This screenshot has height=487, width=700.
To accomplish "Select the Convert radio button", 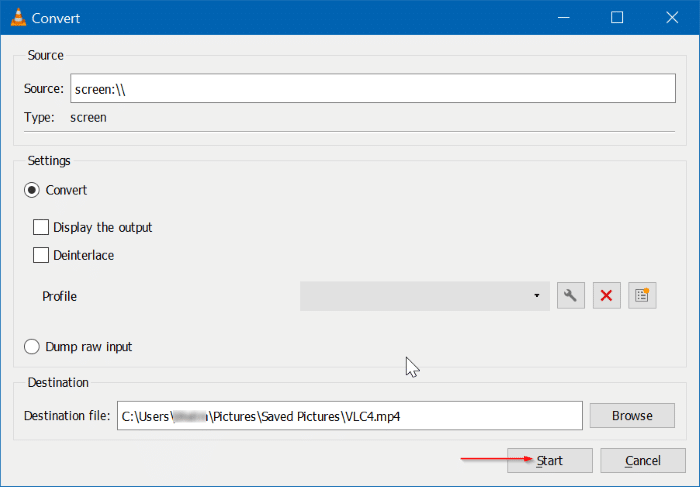I will (32, 190).
